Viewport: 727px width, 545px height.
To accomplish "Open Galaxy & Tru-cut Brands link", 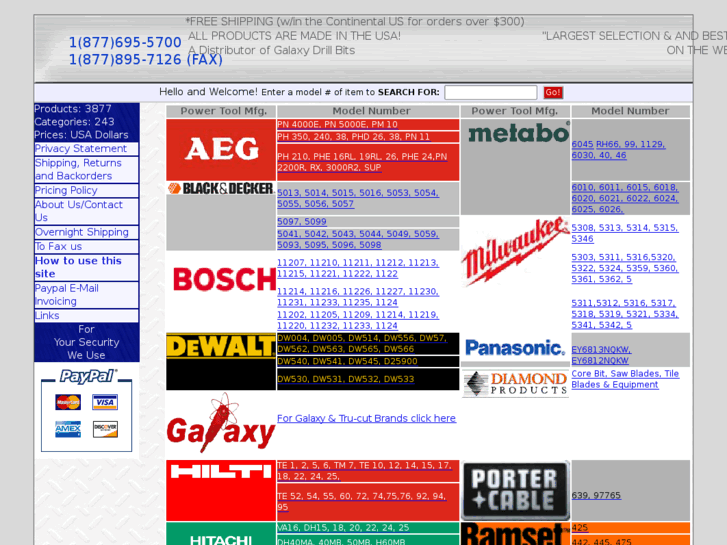I will click(366, 418).
